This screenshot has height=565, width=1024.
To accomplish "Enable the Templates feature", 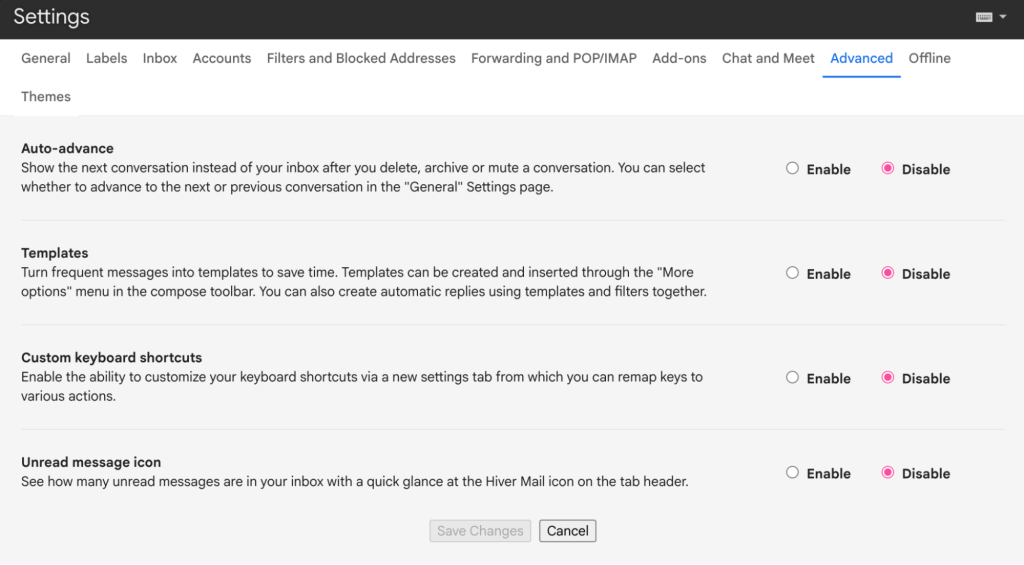I will point(792,273).
